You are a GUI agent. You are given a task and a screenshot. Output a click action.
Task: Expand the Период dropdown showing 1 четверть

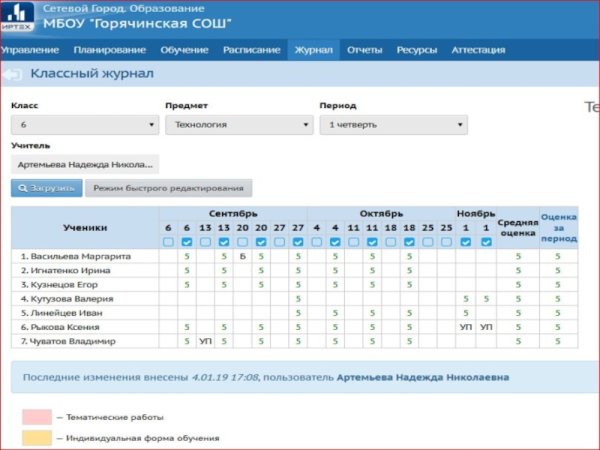[x=393, y=125]
